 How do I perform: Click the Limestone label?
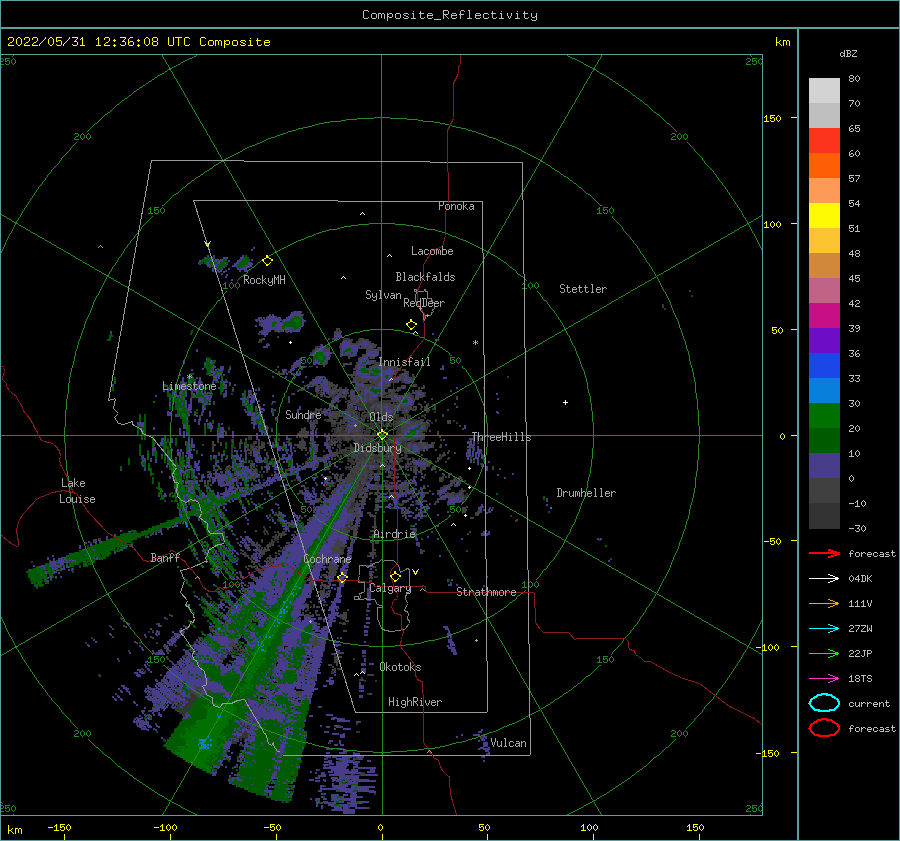[189, 386]
